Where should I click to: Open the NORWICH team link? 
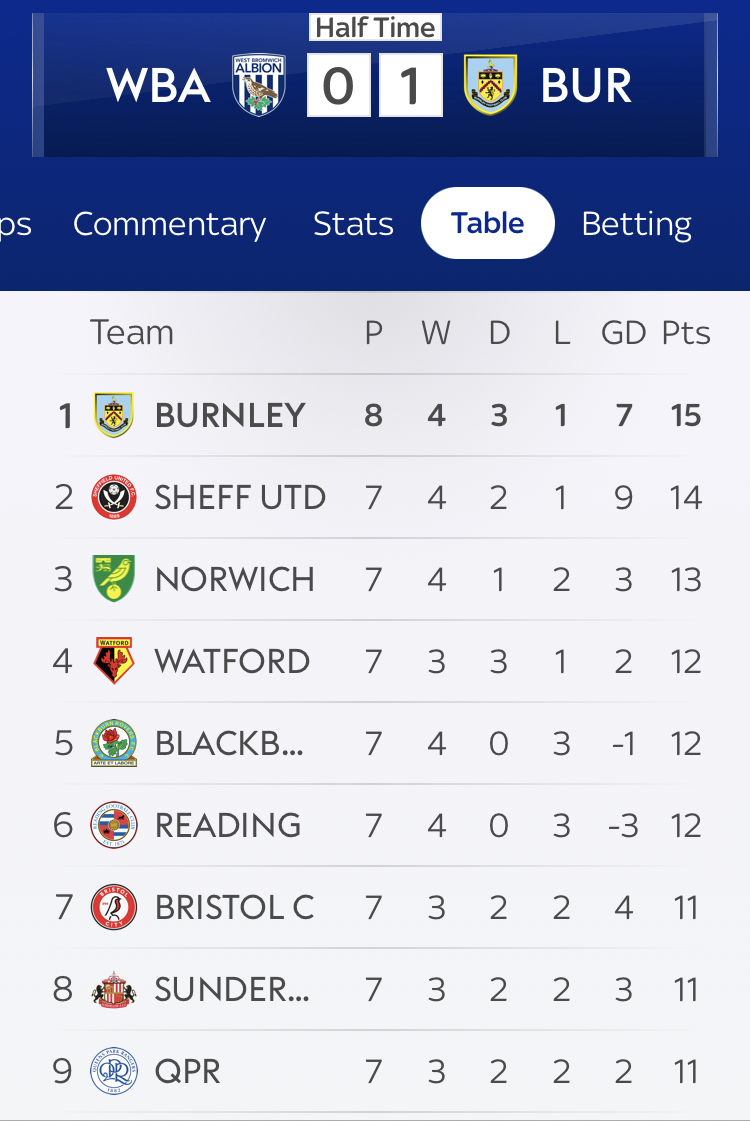[x=234, y=579]
